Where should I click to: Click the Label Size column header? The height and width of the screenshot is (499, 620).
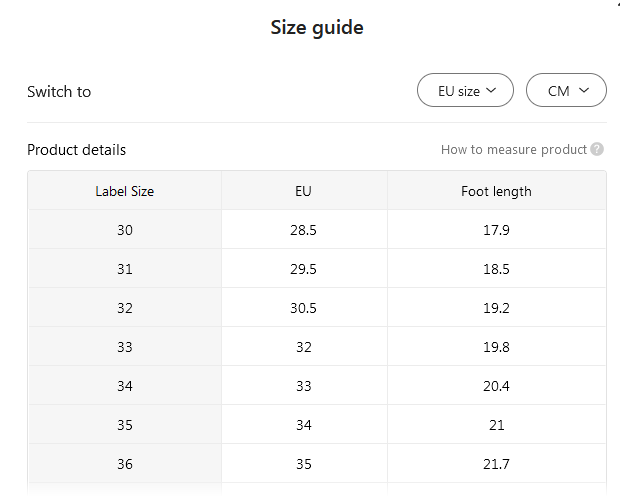pos(125,191)
